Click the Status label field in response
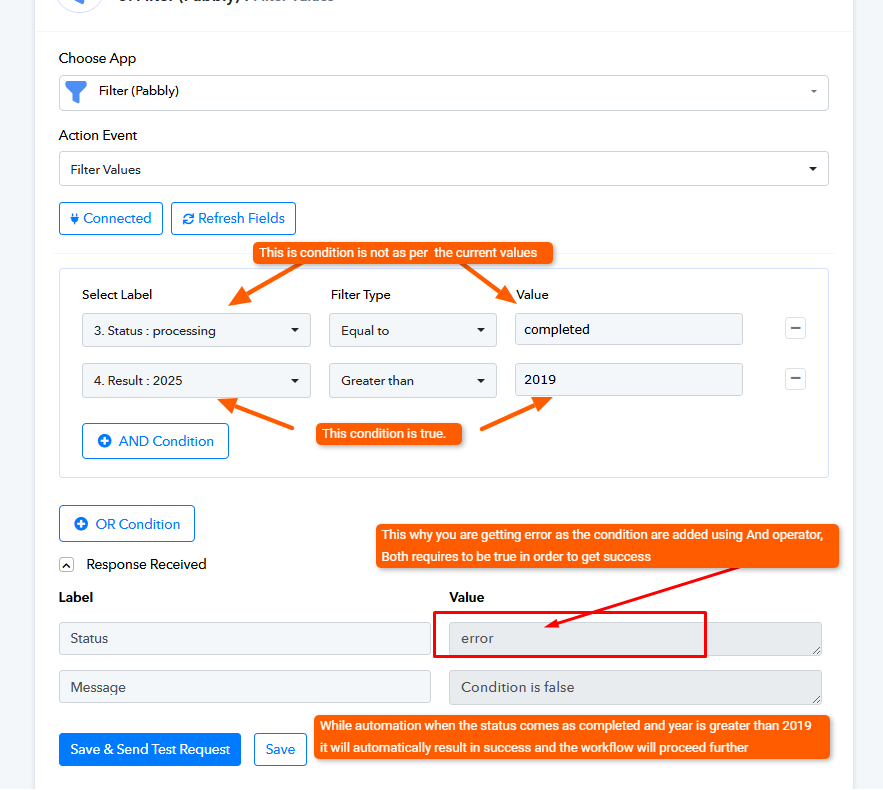The width and height of the screenshot is (883, 790). pyautogui.click(x=245, y=639)
